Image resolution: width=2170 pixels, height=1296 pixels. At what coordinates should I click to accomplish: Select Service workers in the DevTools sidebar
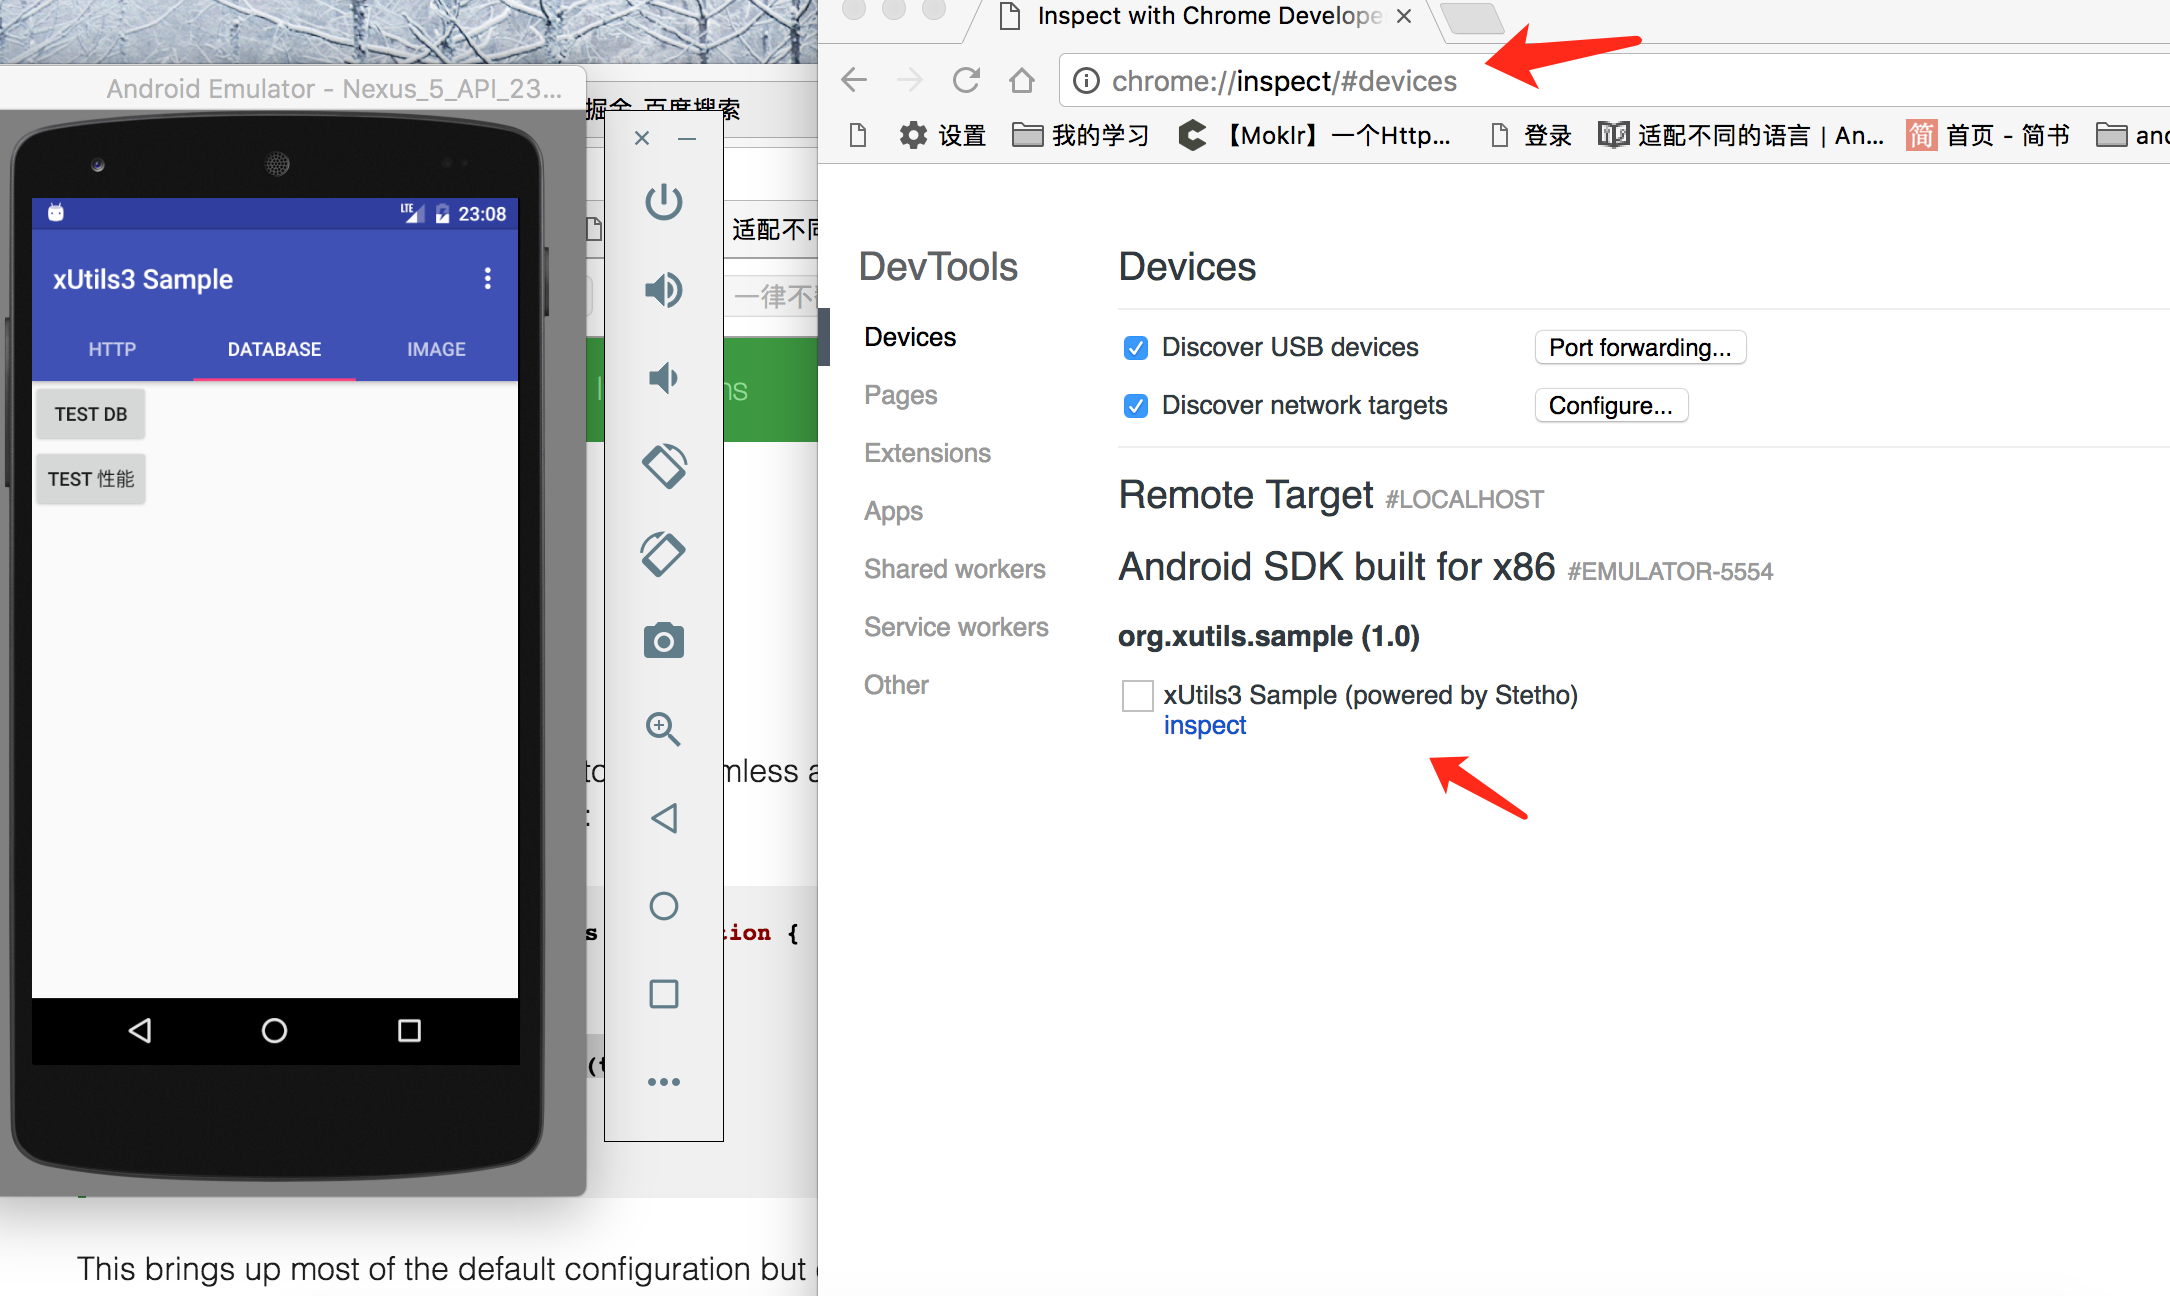tap(956, 627)
